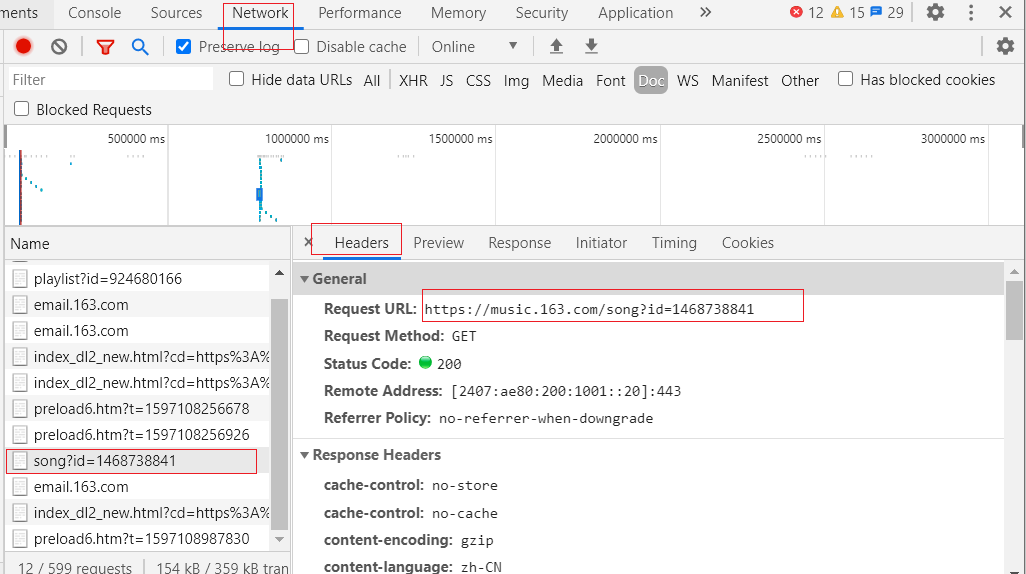Toggle the network filter funnel icon
The width and height of the screenshot is (1026, 574).
pyautogui.click(x=105, y=47)
